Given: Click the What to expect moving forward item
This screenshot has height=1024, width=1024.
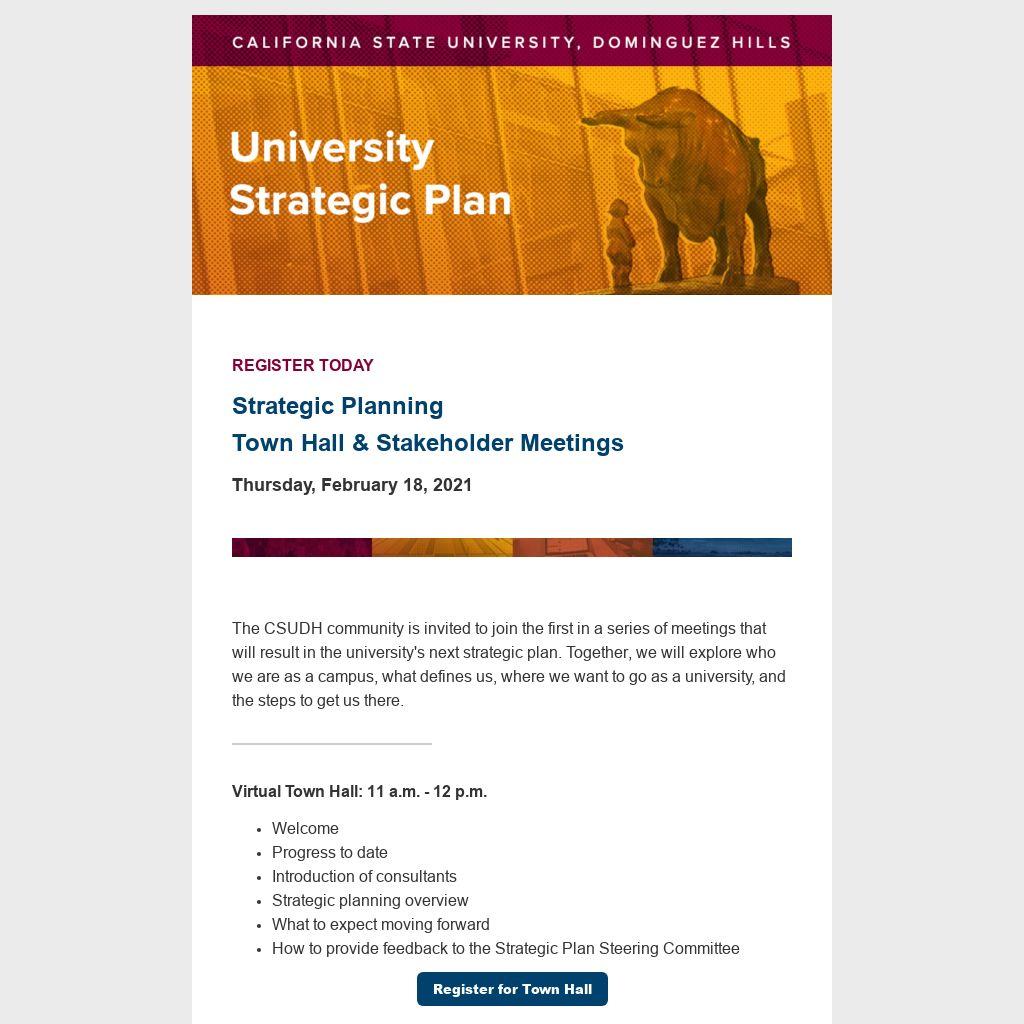Looking at the screenshot, I should tap(381, 925).
